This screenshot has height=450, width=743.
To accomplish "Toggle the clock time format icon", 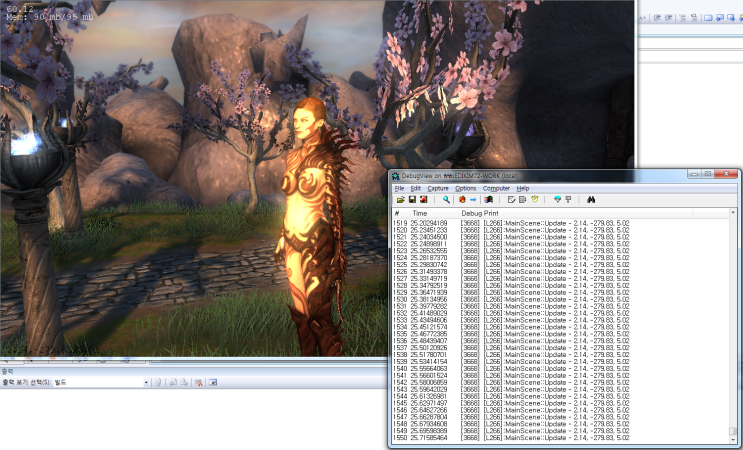I will pos(535,200).
